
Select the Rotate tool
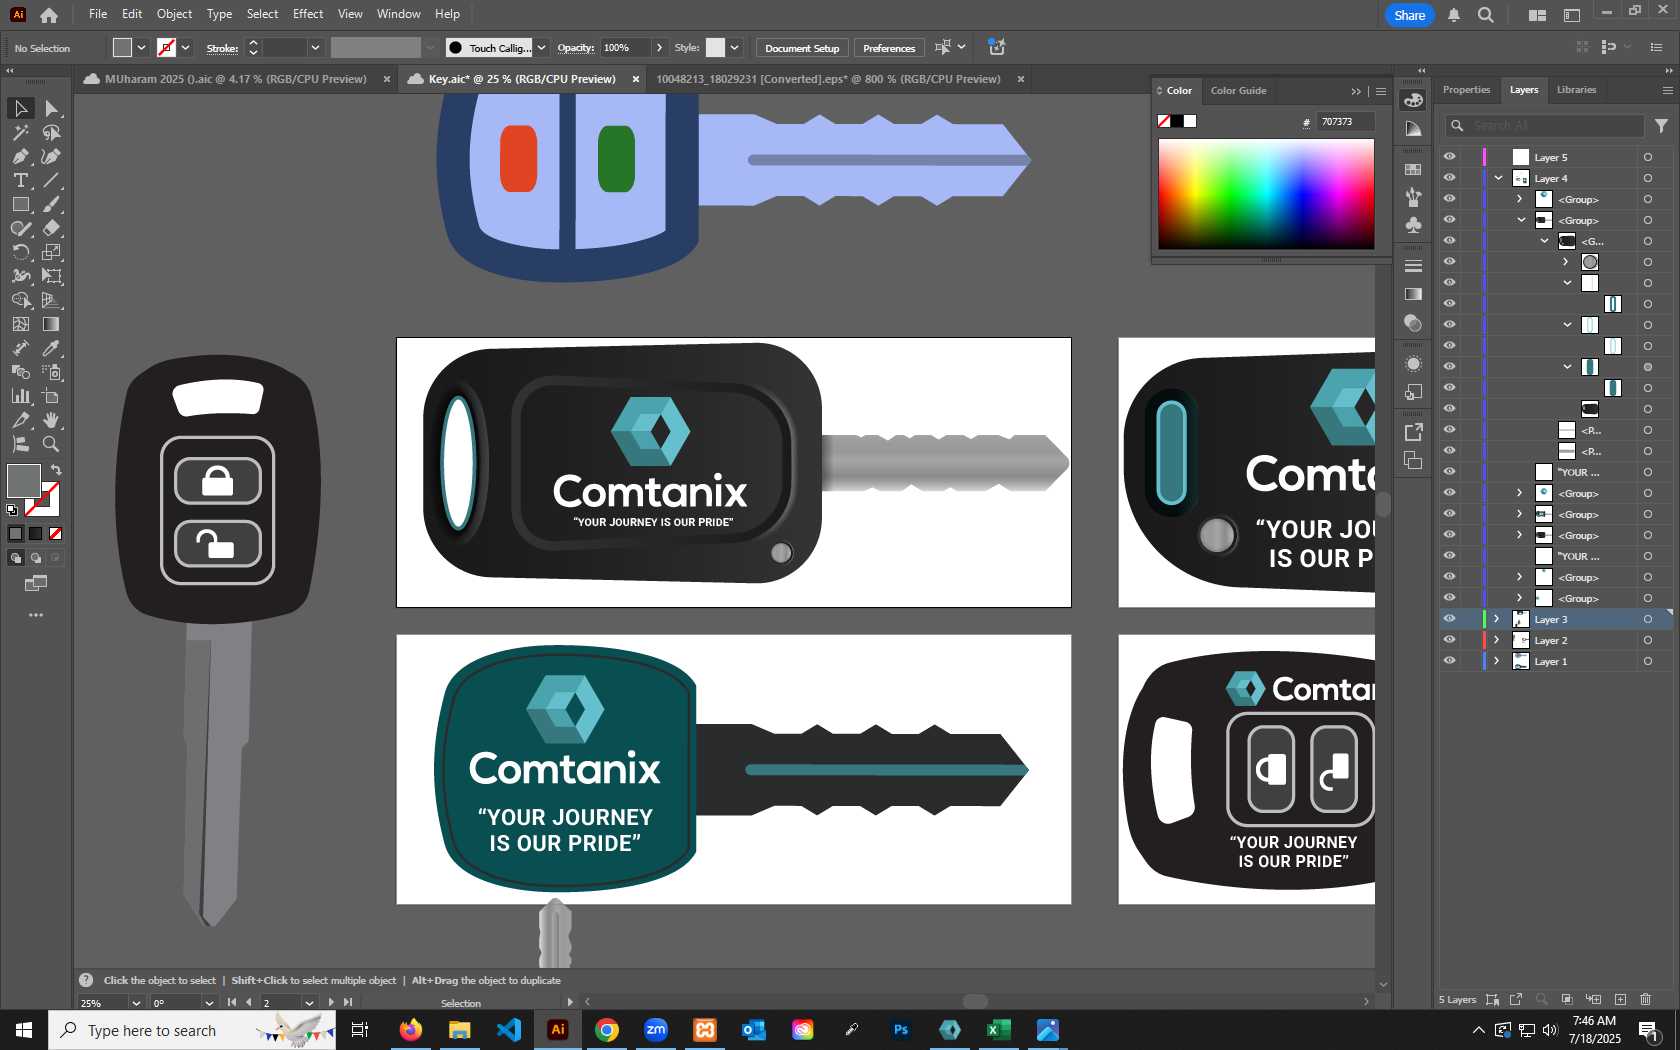(20, 252)
